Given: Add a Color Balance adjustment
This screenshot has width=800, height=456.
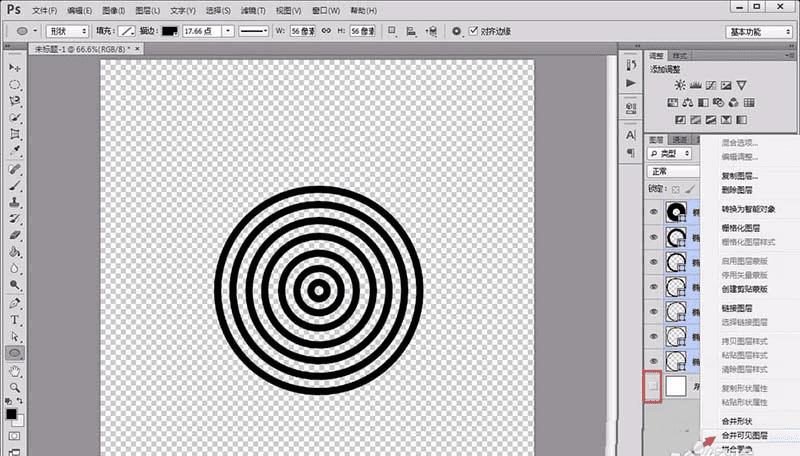Looking at the screenshot, I should click(x=688, y=103).
